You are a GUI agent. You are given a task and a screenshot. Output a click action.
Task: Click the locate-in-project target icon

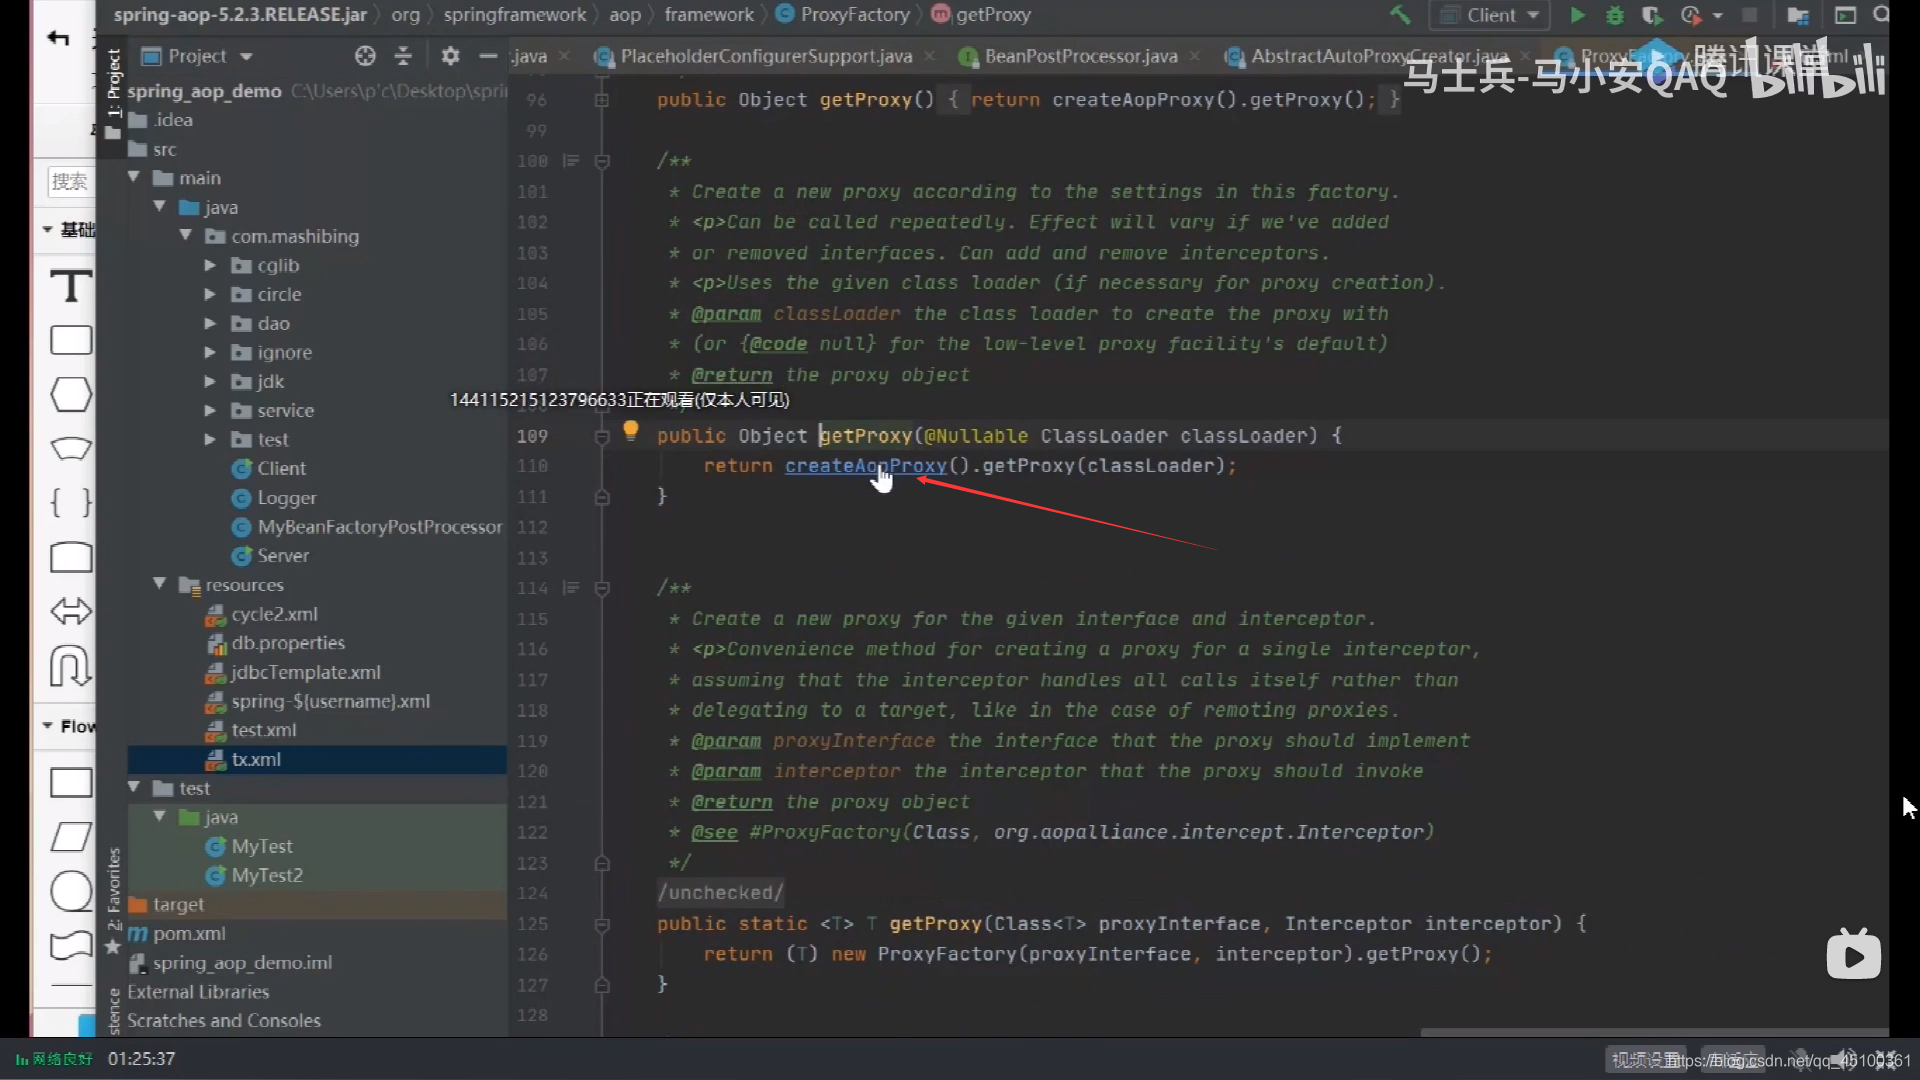365,56
